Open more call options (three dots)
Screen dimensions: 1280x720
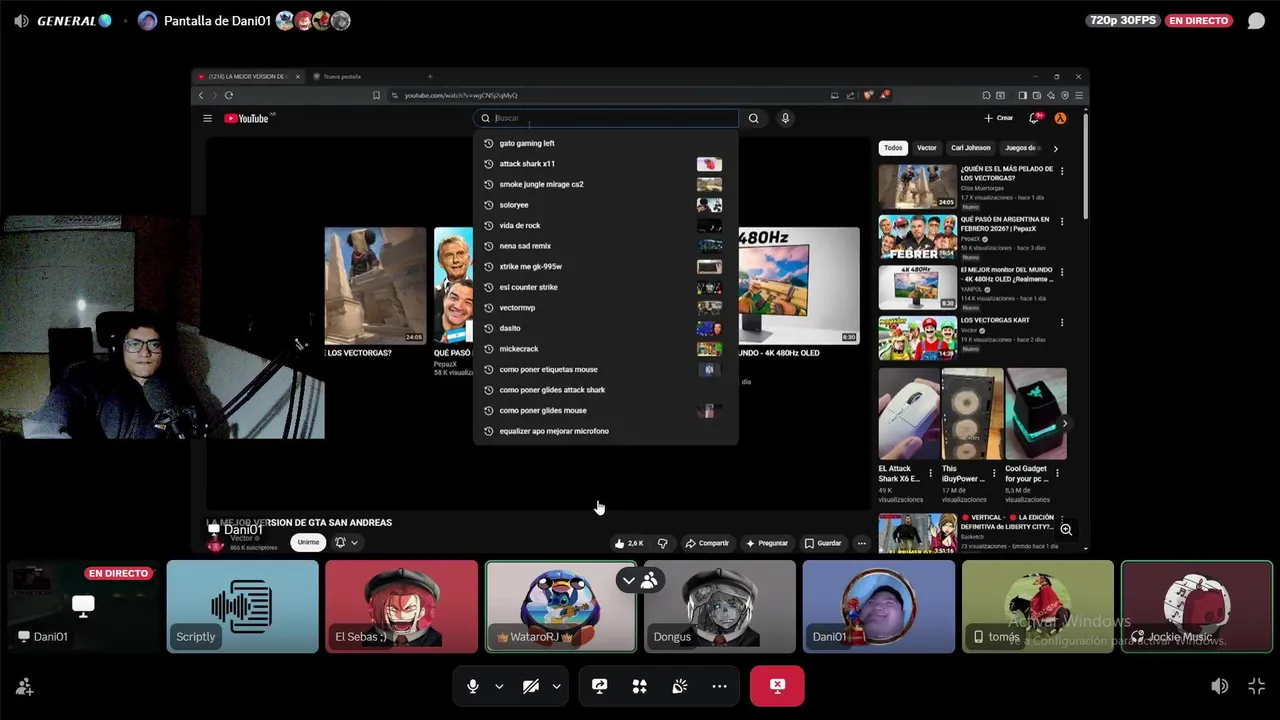(719, 686)
